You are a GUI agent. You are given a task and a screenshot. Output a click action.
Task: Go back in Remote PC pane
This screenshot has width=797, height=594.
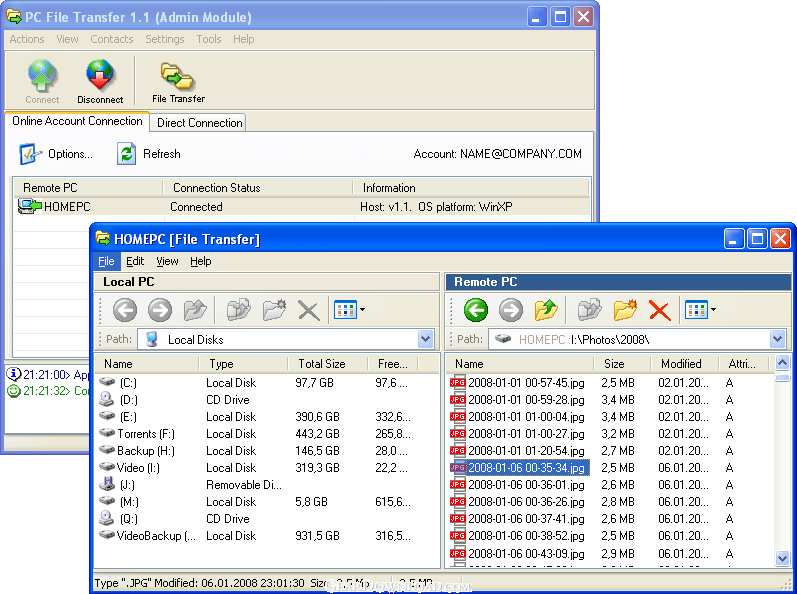point(475,309)
